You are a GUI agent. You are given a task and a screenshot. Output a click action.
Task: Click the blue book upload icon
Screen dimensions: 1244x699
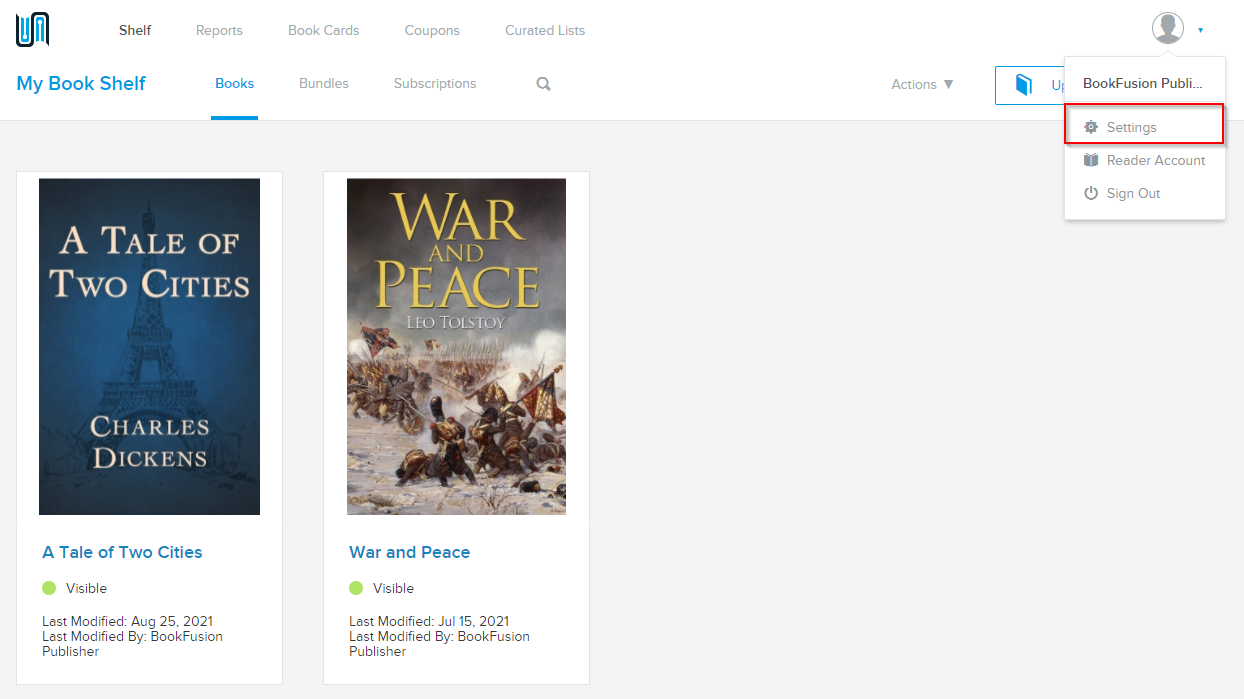(x=1024, y=85)
